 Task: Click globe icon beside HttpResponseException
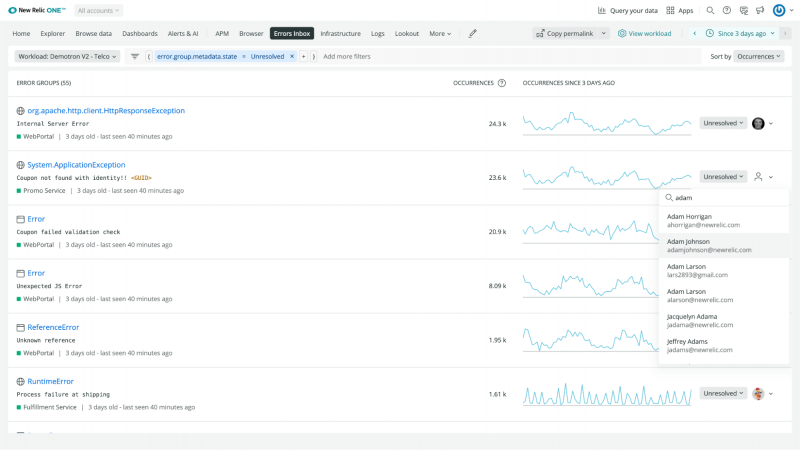pos(20,111)
